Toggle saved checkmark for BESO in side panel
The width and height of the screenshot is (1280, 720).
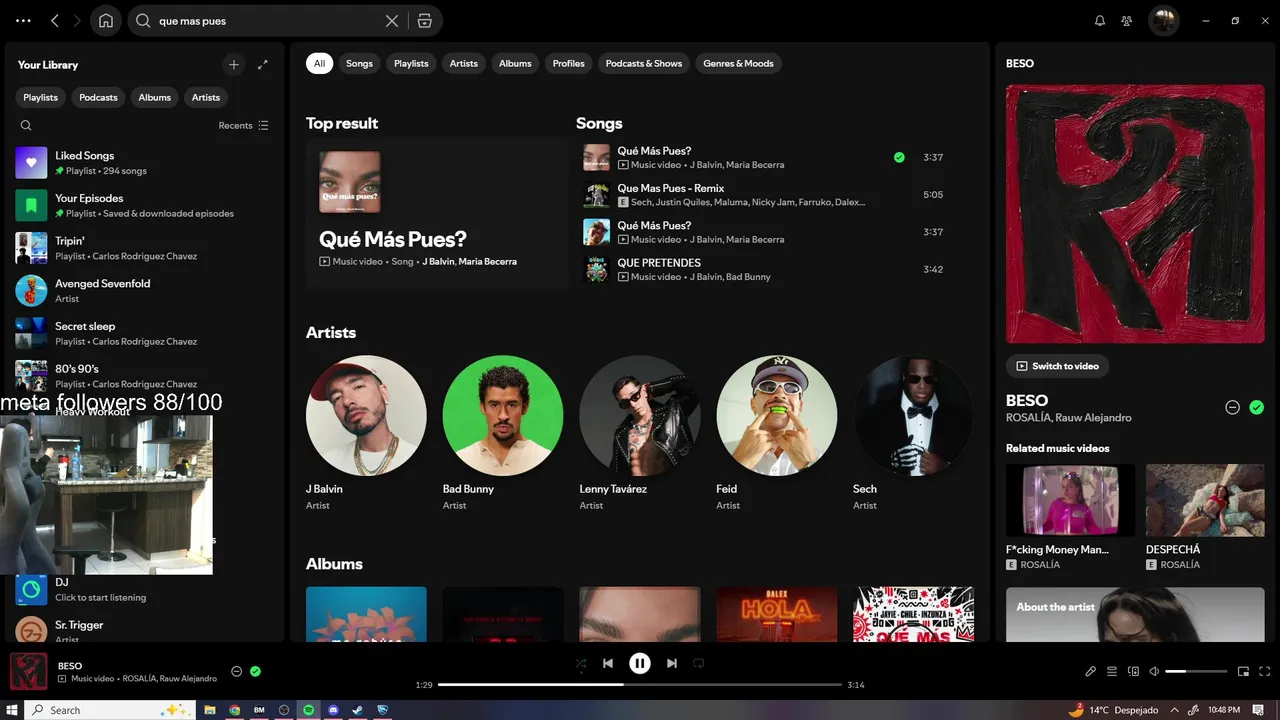click(1257, 407)
